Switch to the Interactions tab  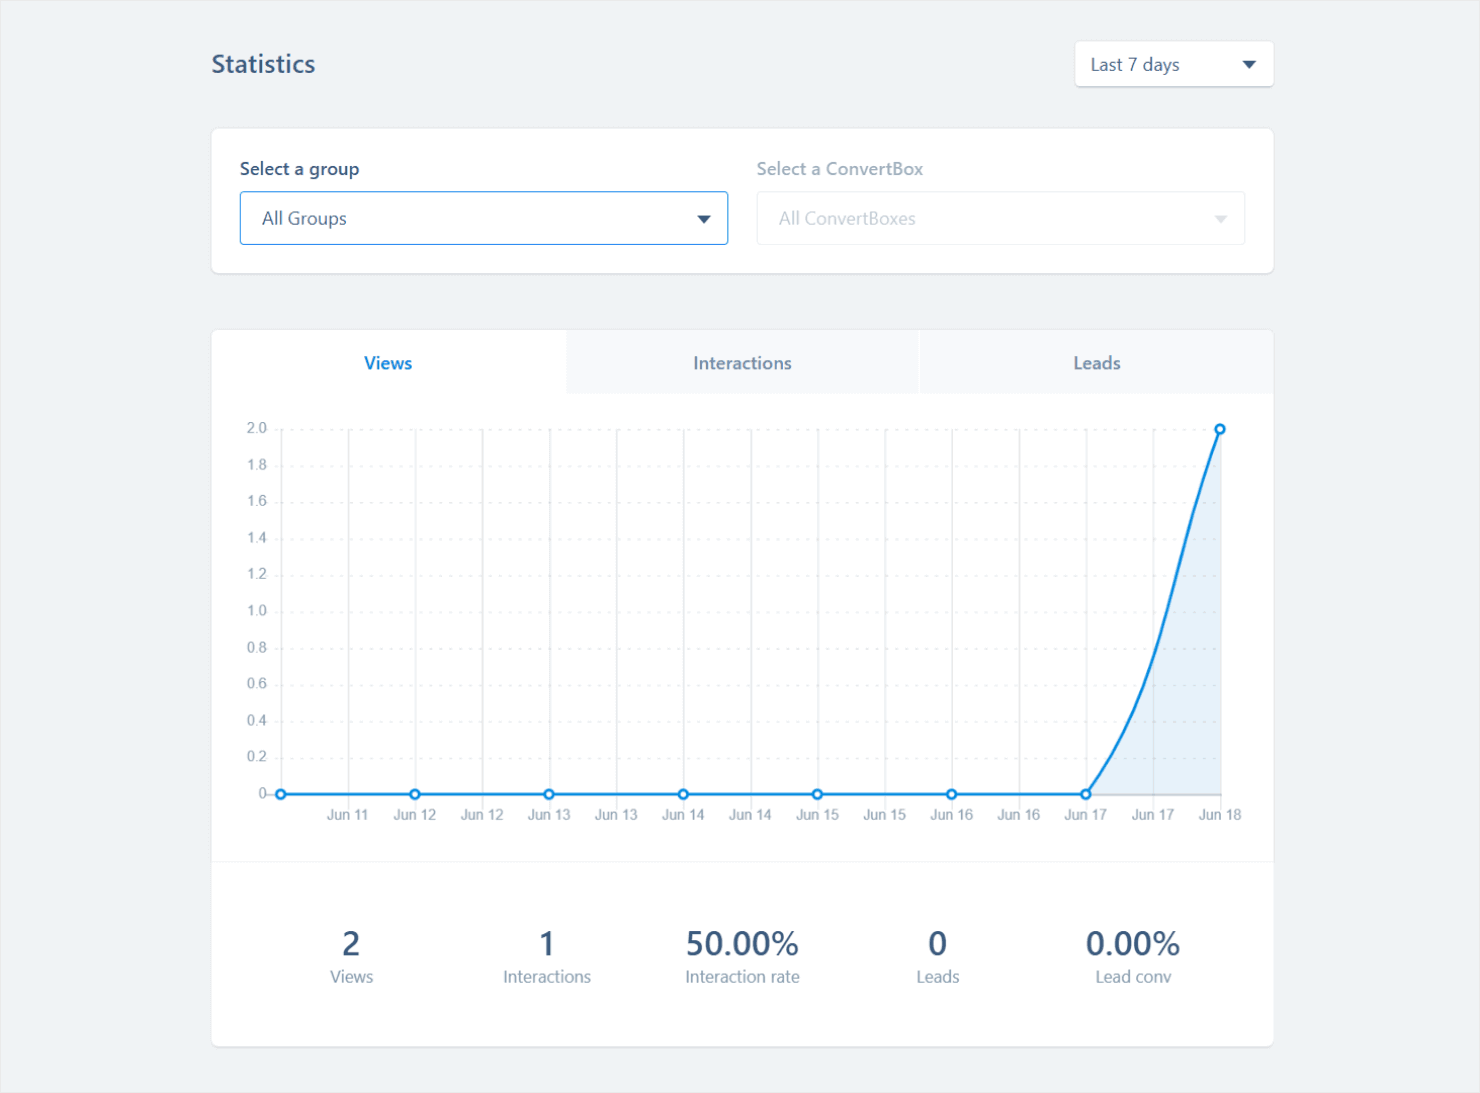[x=741, y=362]
